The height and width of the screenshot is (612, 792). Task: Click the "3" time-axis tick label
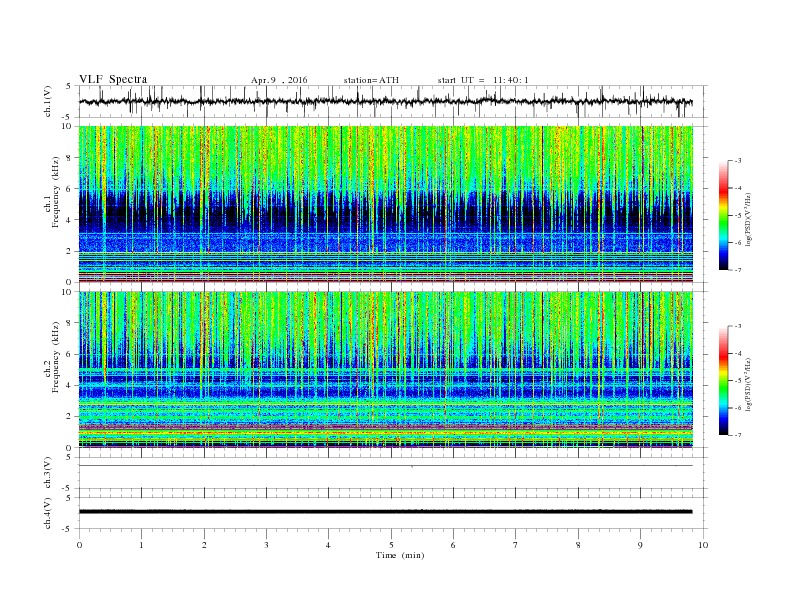tap(266, 545)
